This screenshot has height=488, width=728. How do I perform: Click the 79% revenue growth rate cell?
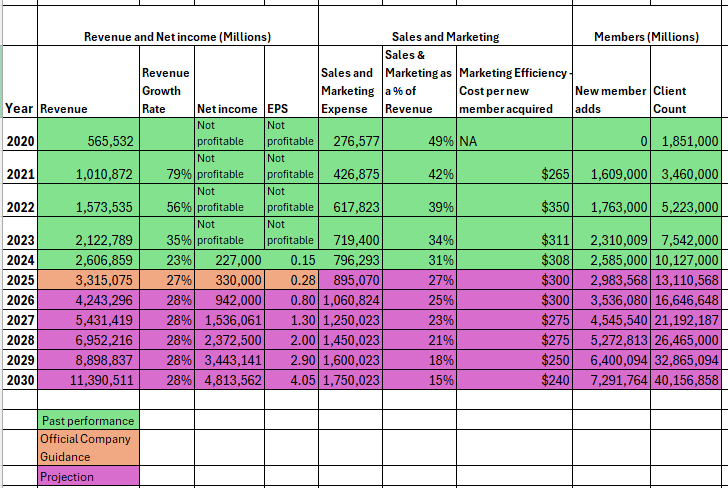167,167
